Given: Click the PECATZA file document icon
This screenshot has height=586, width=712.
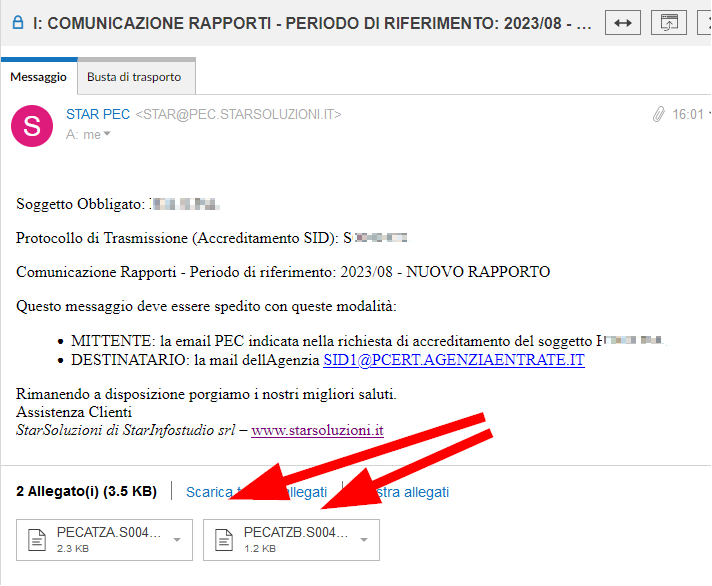Looking at the screenshot, I should pyautogui.click(x=37, y=540).
